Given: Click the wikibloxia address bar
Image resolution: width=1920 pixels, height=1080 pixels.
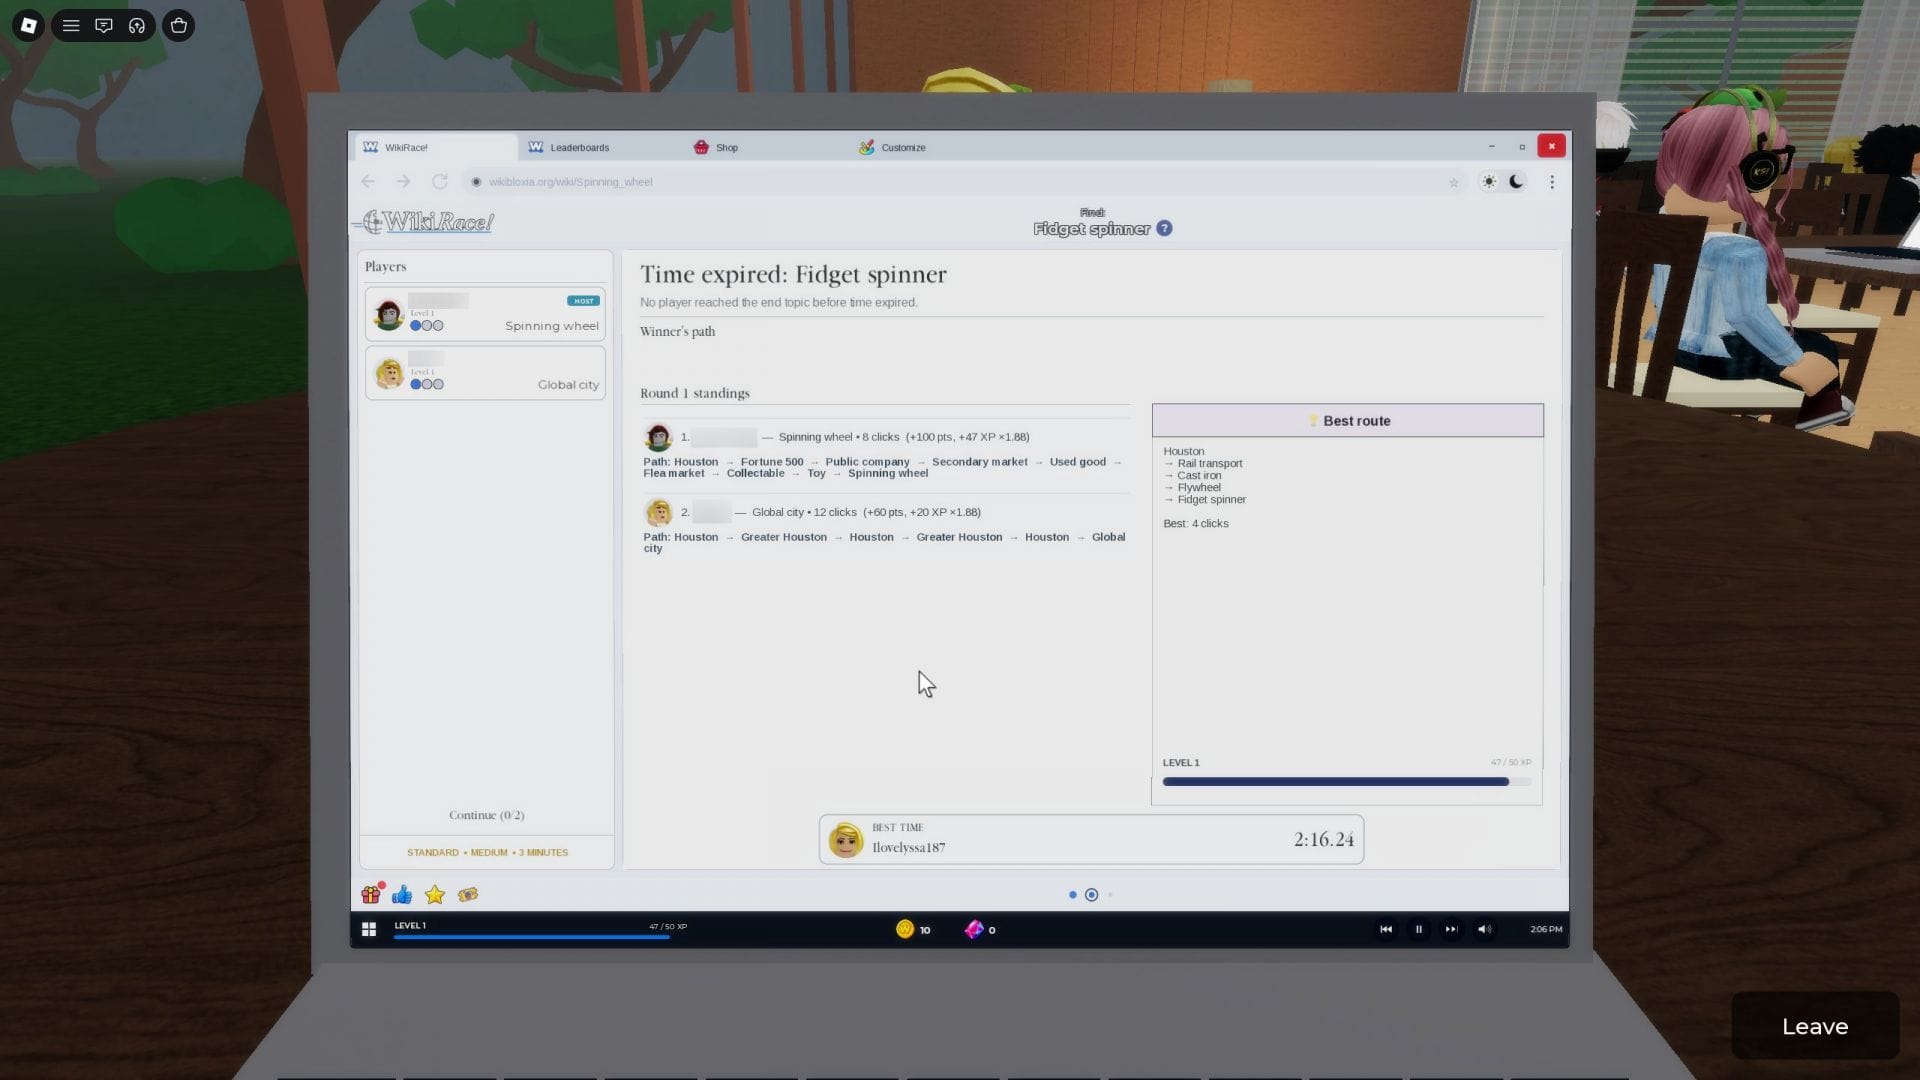Looking at the screenshot, I should [x=960, y=182].
